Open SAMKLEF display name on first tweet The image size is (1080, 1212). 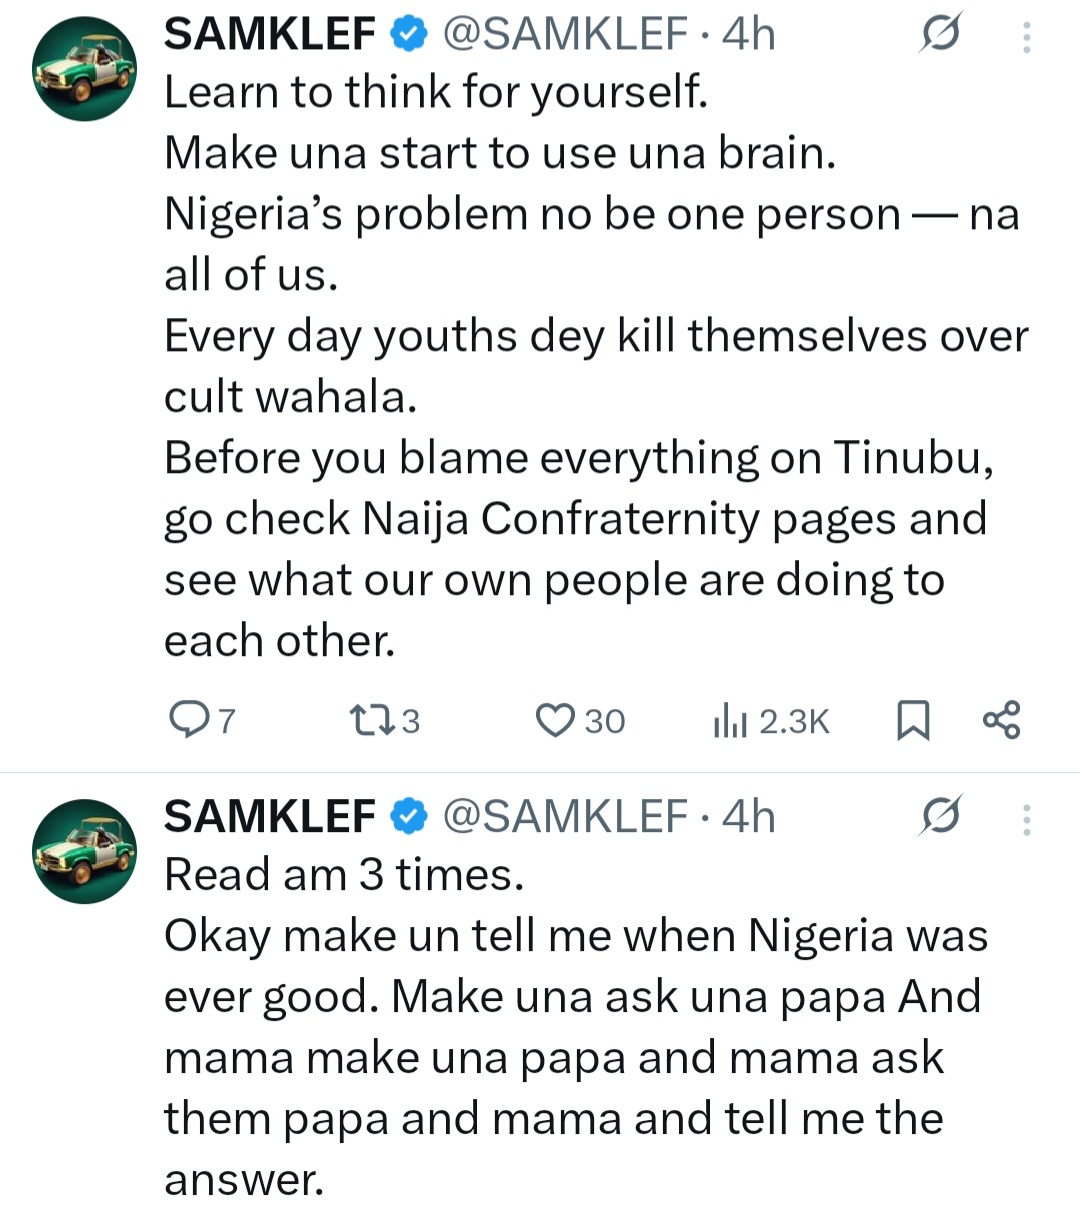pyautogui.click(x=269, y=35)
